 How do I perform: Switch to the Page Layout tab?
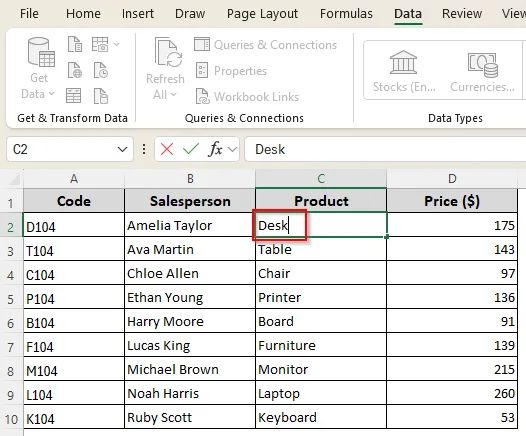point(262,14)
